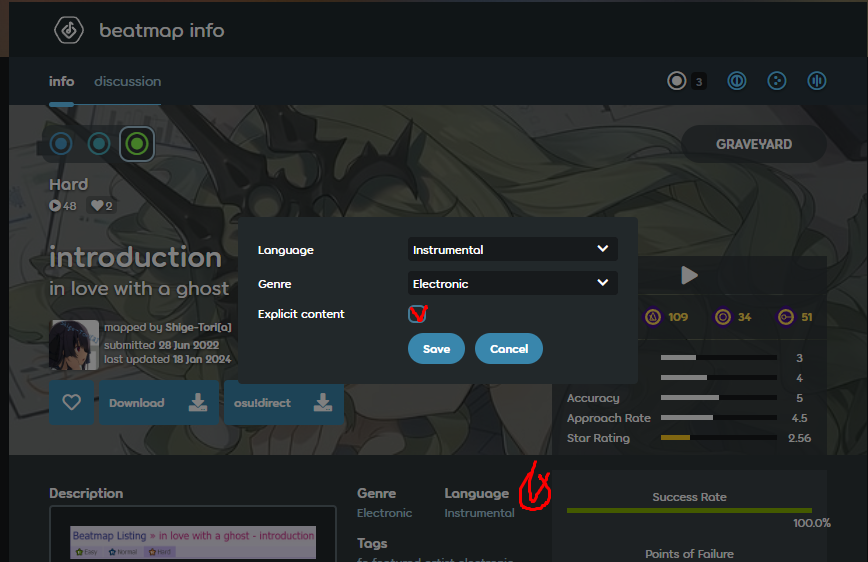Click the play count icon beside 48
This screenshot has height=562, width=868.
pos(55,206)
